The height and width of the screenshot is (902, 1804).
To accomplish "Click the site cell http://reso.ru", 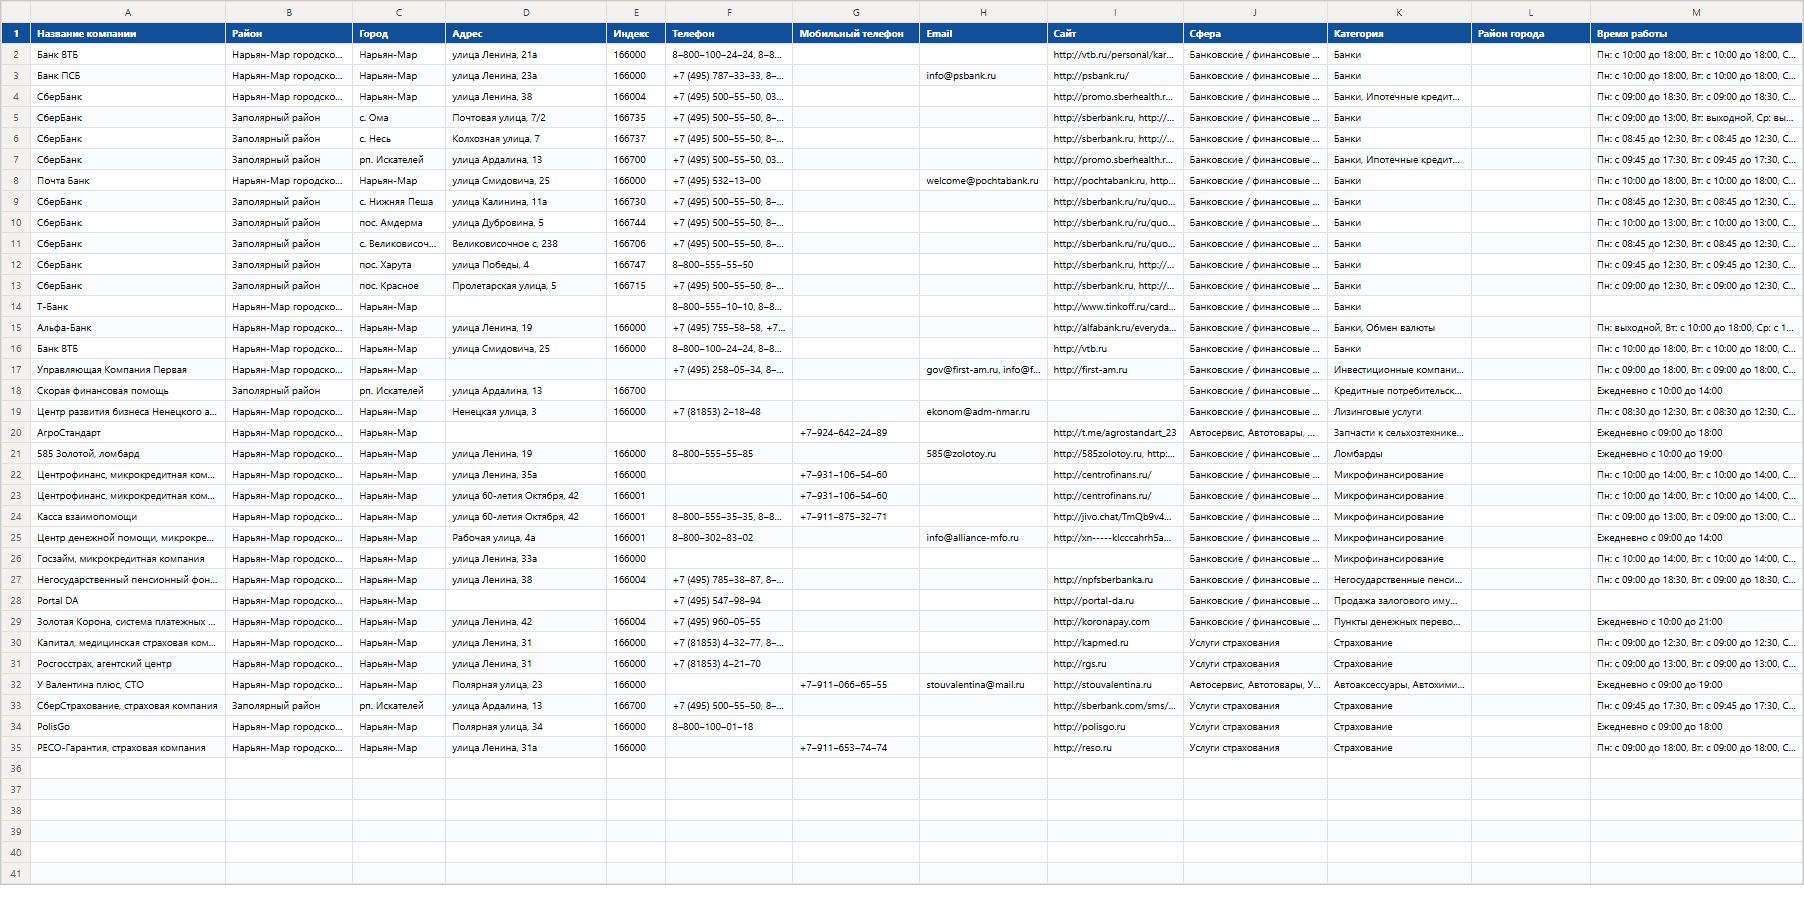I will (x=1116, y=748).
